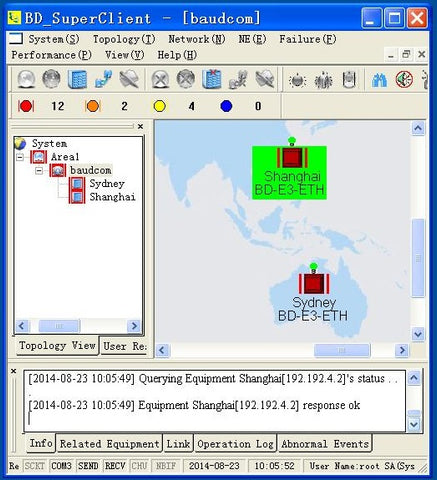Select Shanghai in the topology tree
The width and height of the screenshot is (437, 480).
click(112, 197)
